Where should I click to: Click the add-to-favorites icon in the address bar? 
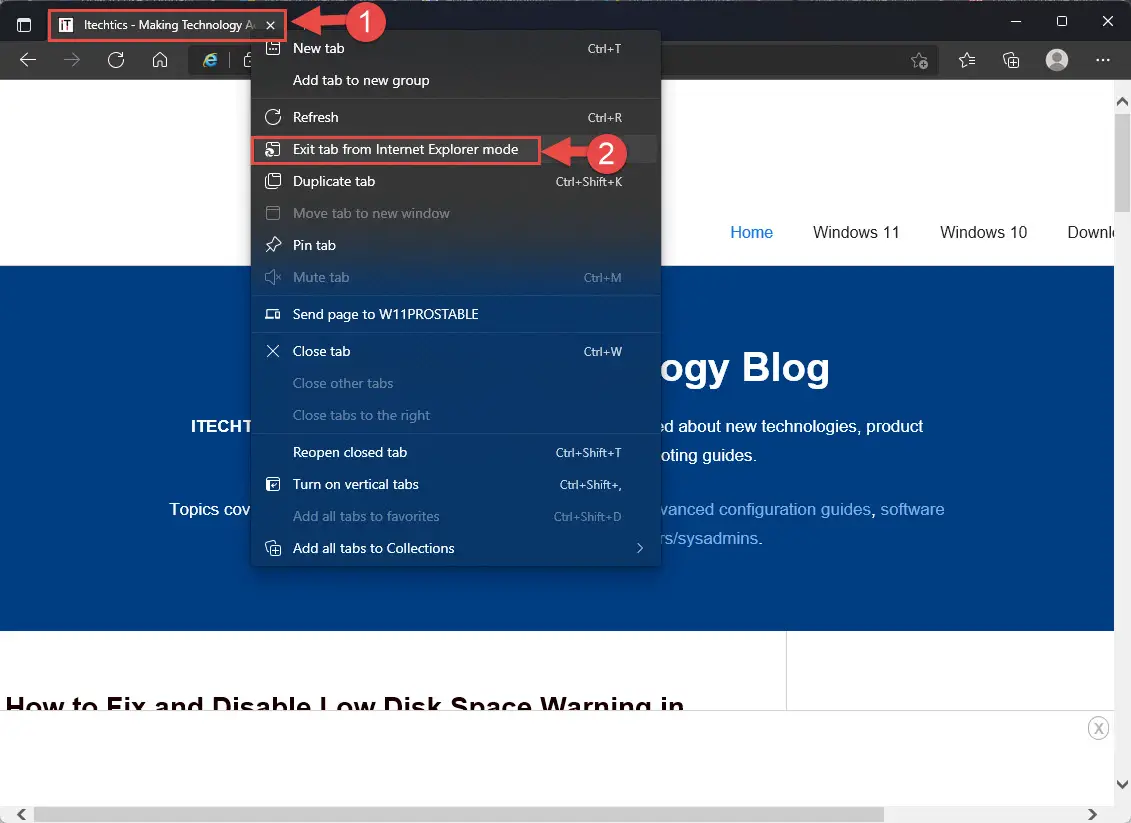coord(918,61)
